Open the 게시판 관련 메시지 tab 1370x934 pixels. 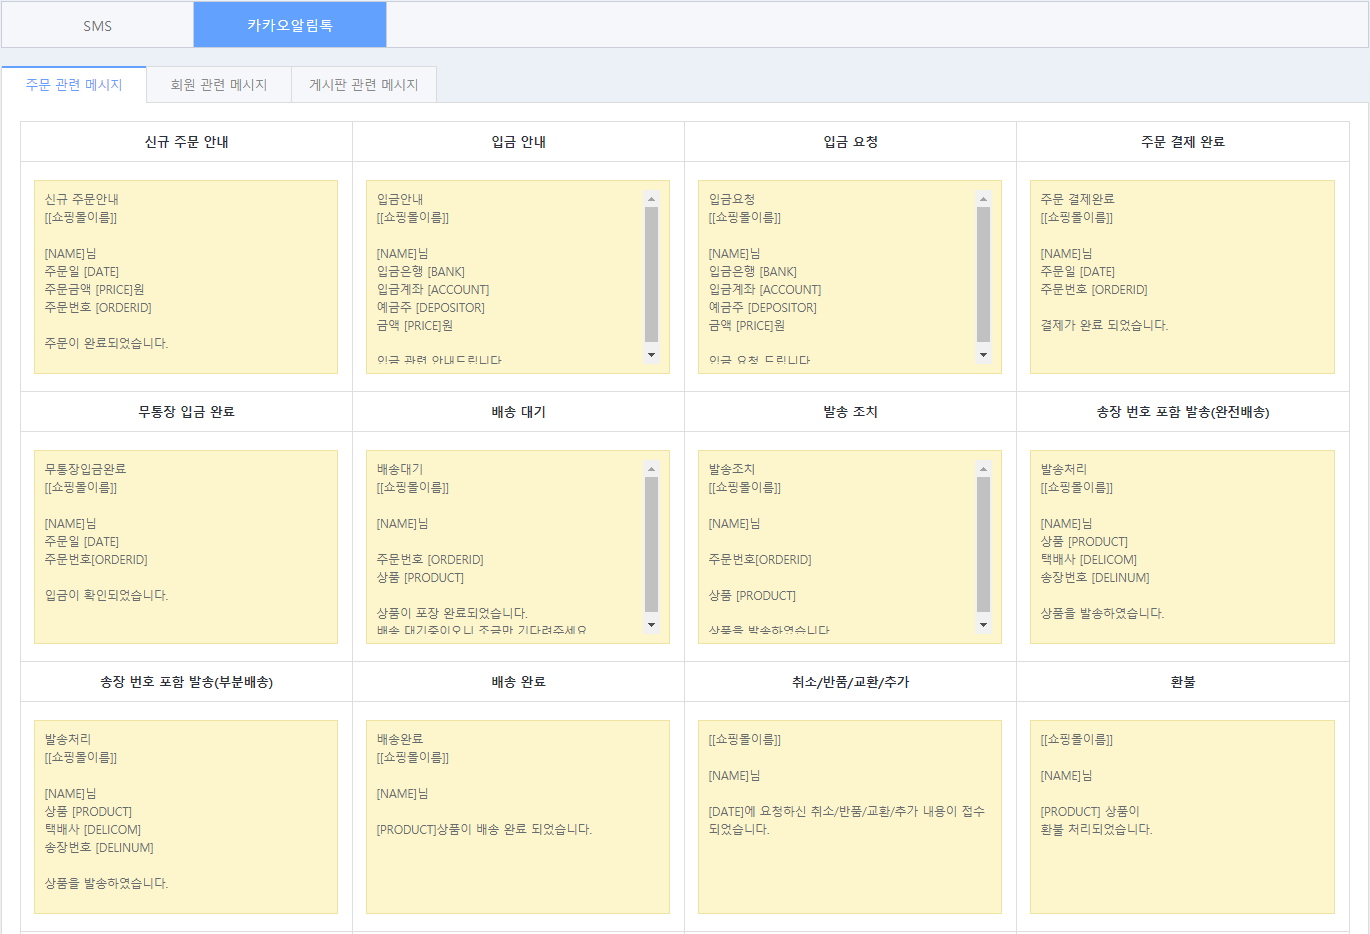click(364, 85)
